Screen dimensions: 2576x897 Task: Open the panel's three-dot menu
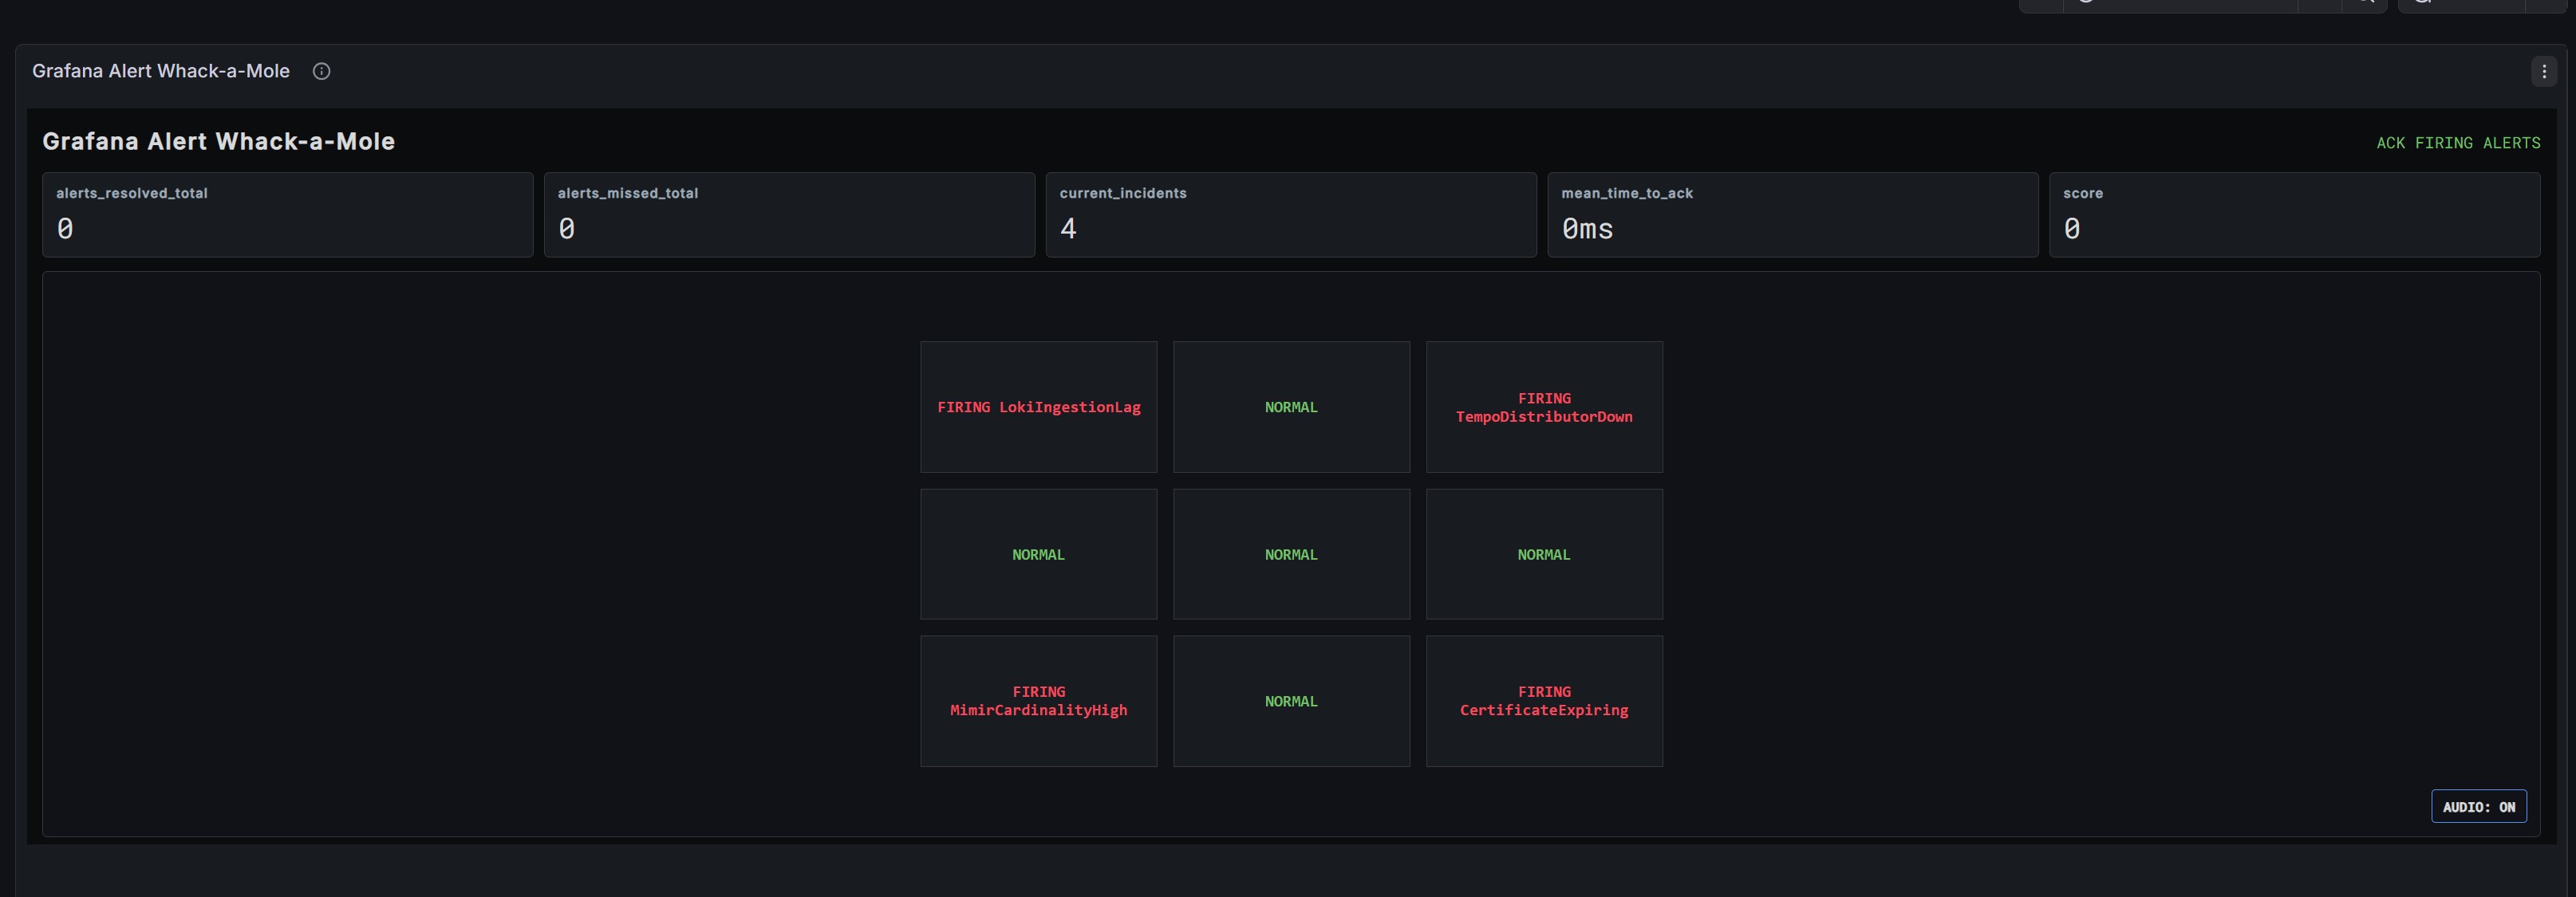(2544, 72)
